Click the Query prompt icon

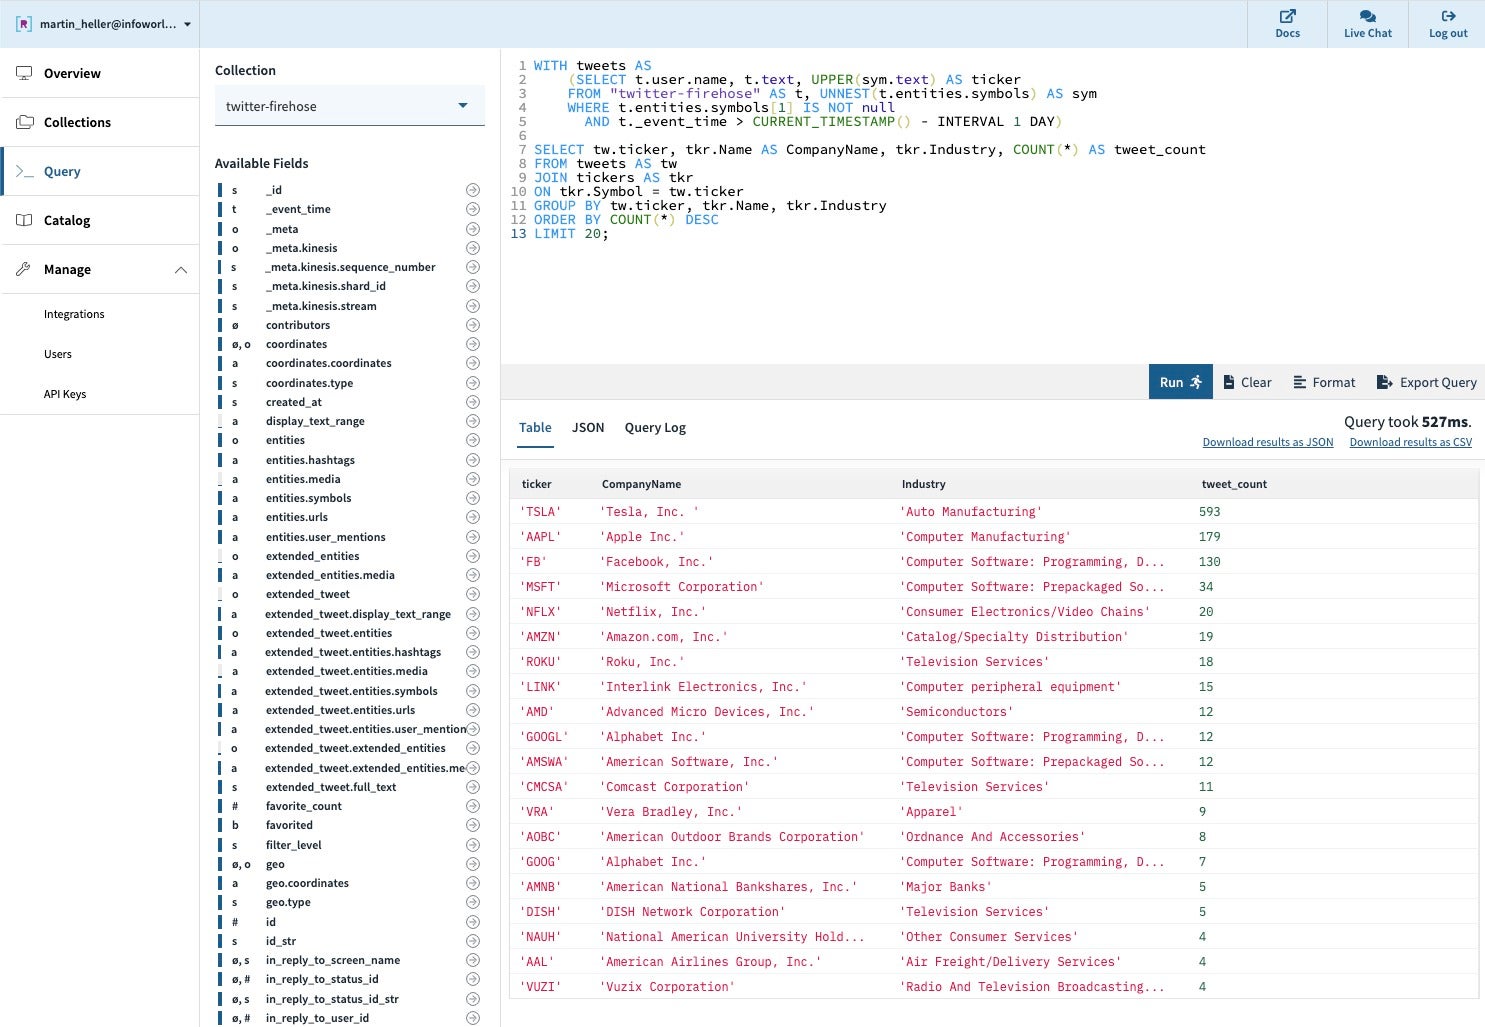click(x=24, y=171)
